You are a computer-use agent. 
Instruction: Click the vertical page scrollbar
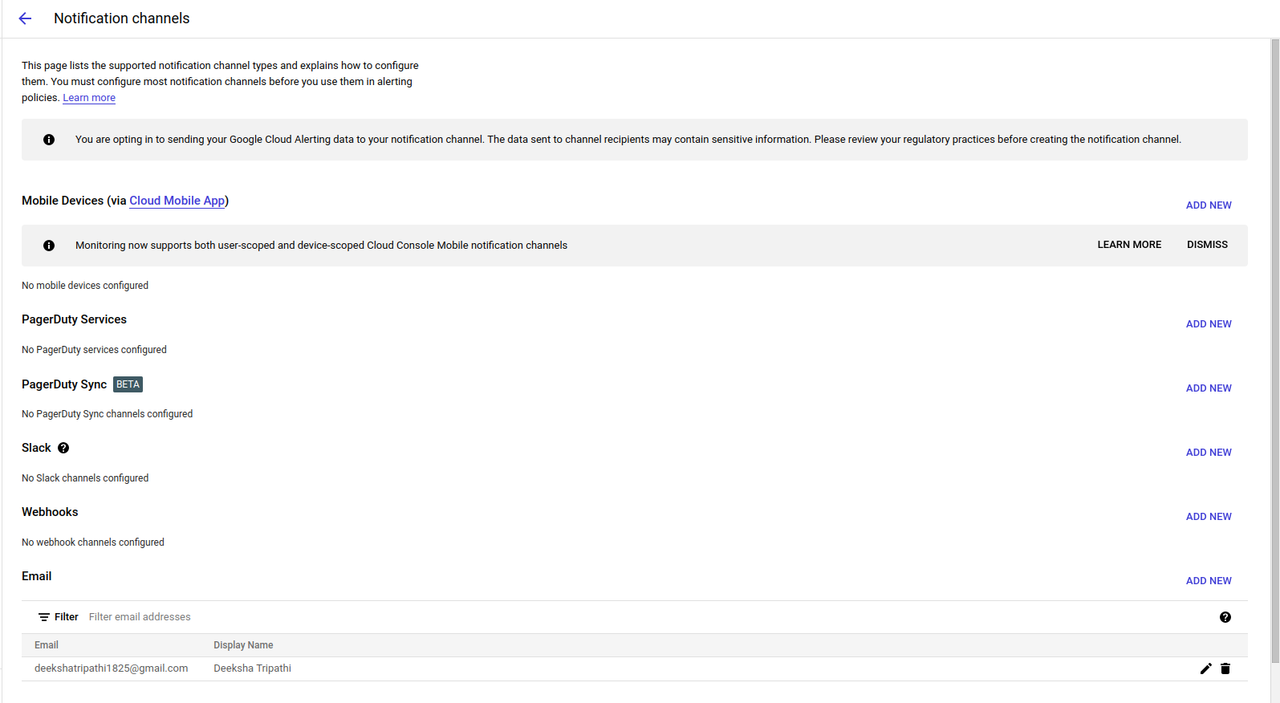pyautogui.click(x=1274, y=350)
